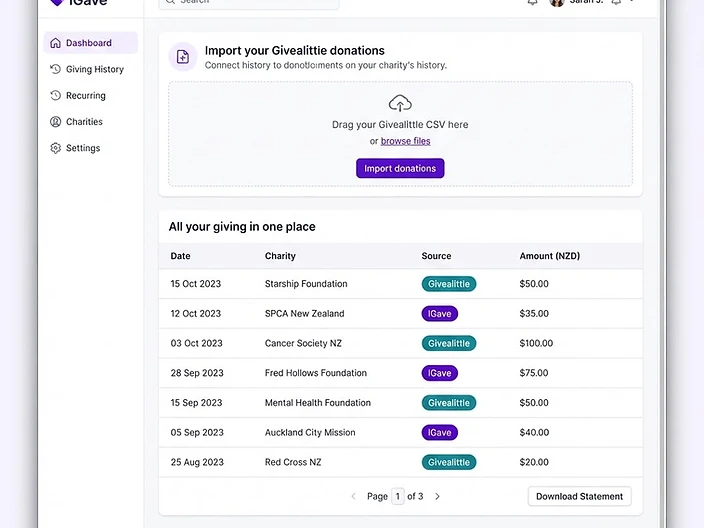This screenshot has width=704, height=528.
Task: Click the Amount (NZD) column header
Action: (x=550, y=256)
